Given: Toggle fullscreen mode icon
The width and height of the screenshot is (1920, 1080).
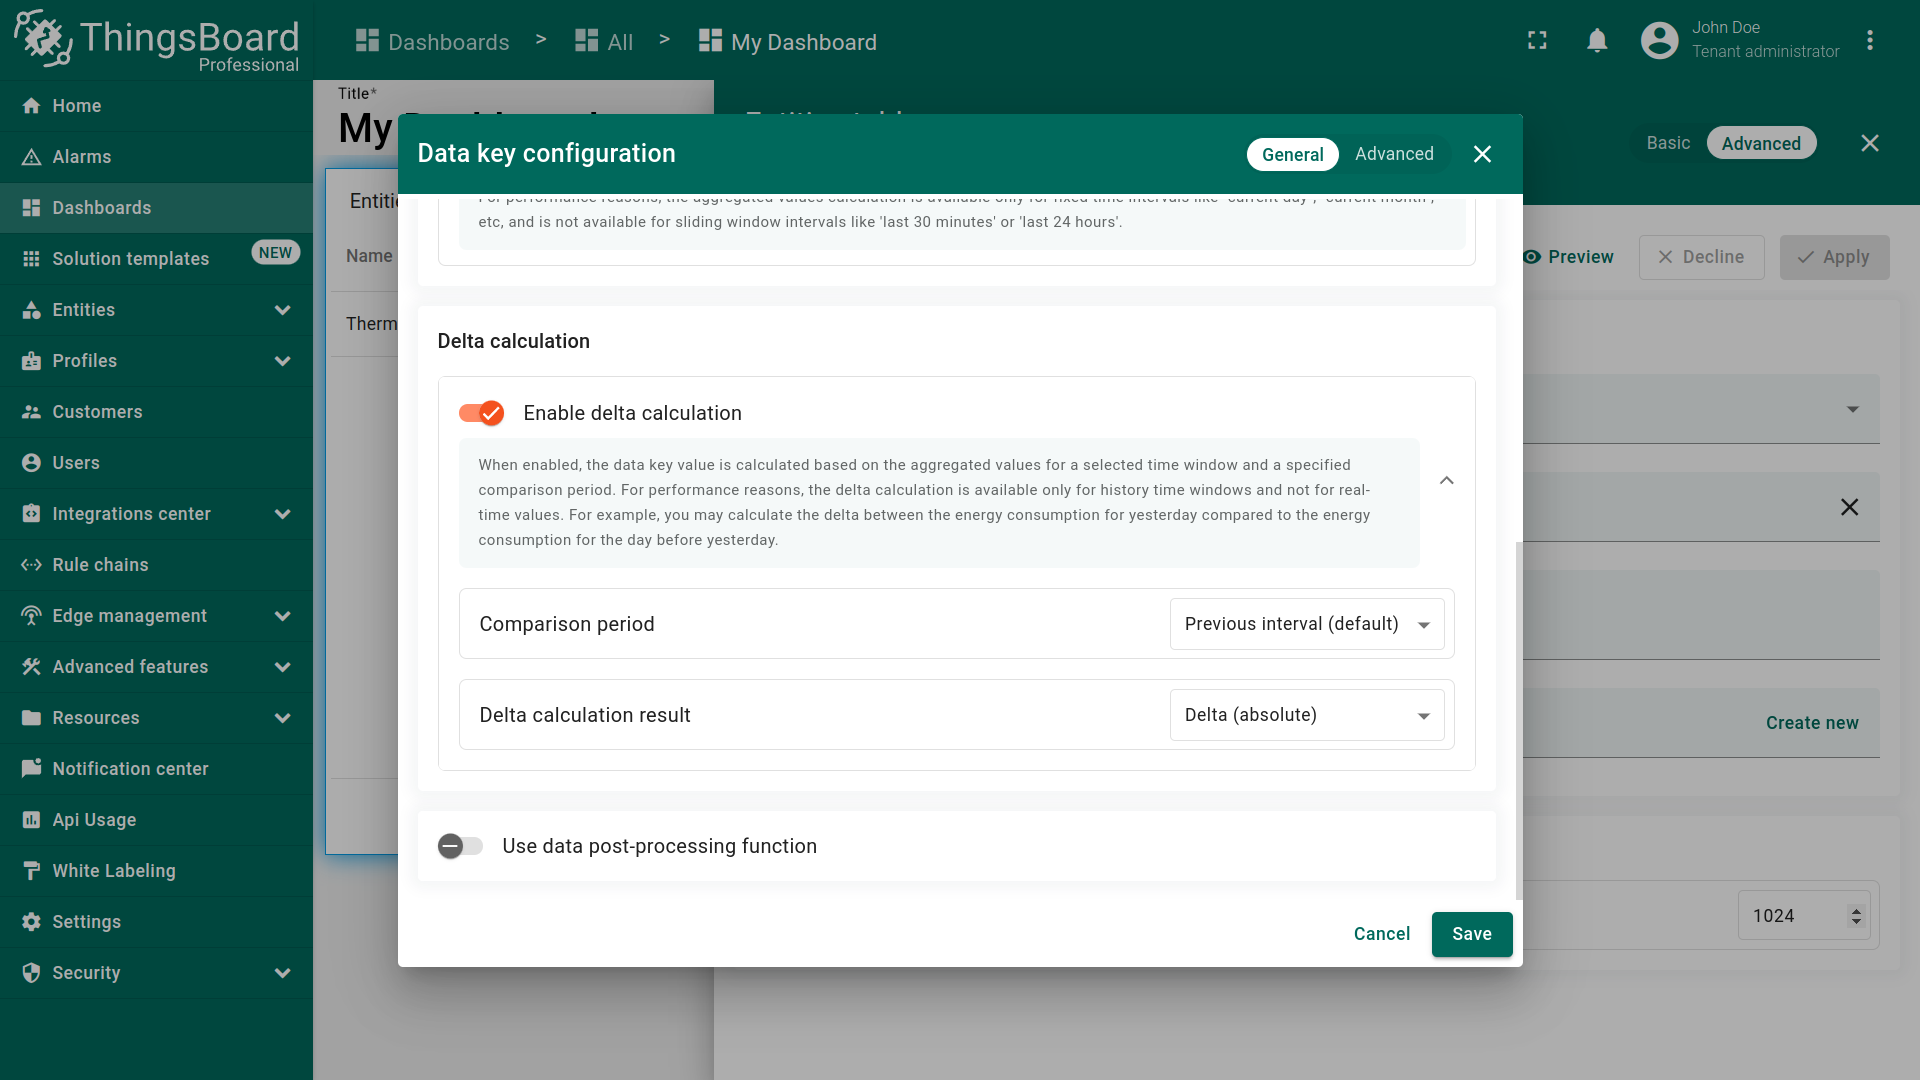Looking at the screenshot, I should pyautogui.click(x=1537, y=41).
